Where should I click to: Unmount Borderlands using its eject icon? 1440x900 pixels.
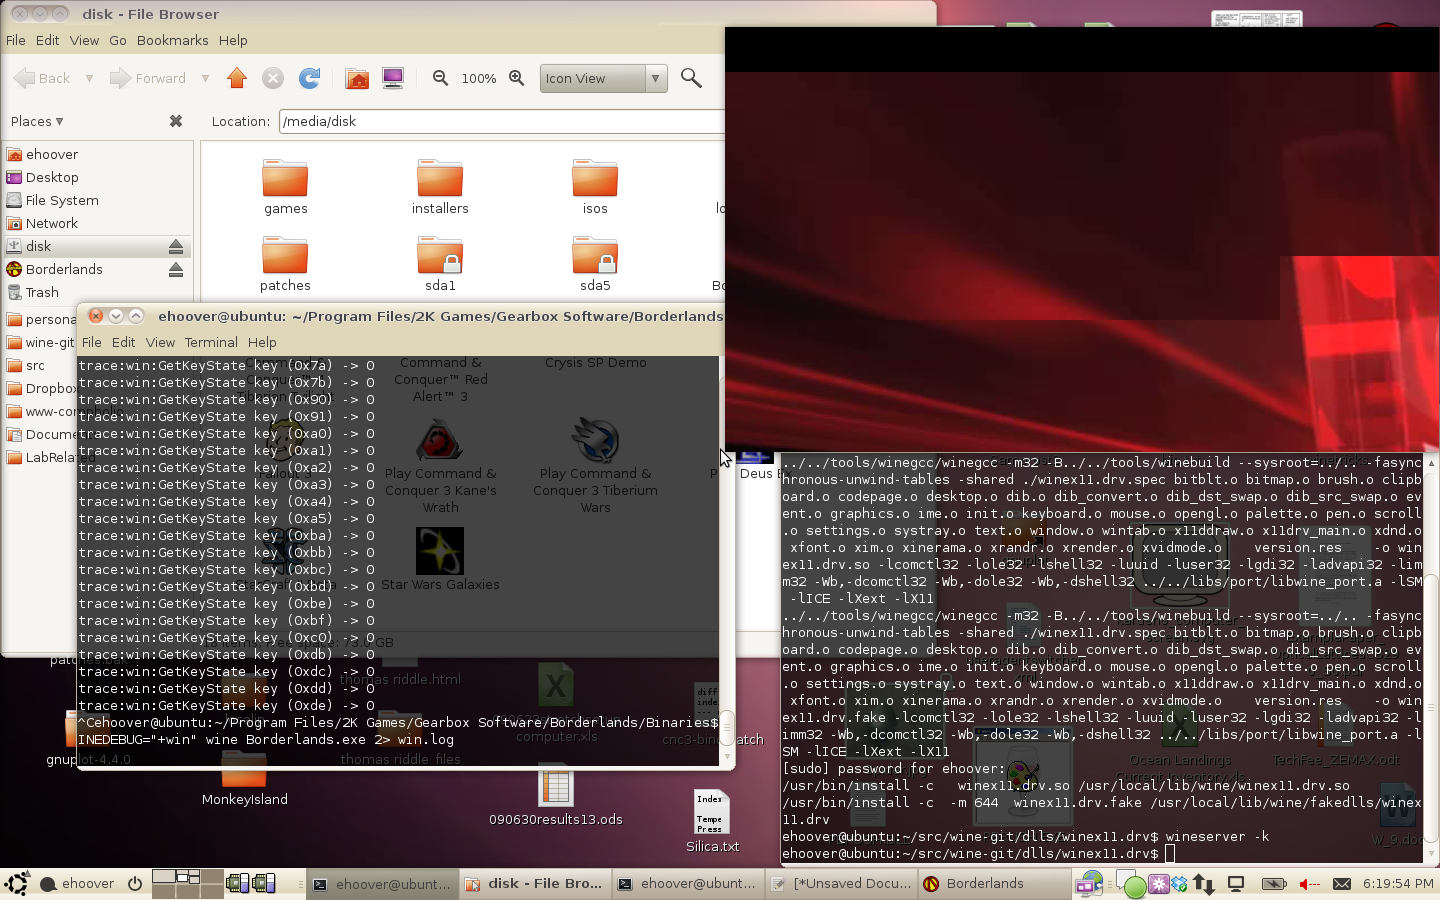(x=176, y=269)
